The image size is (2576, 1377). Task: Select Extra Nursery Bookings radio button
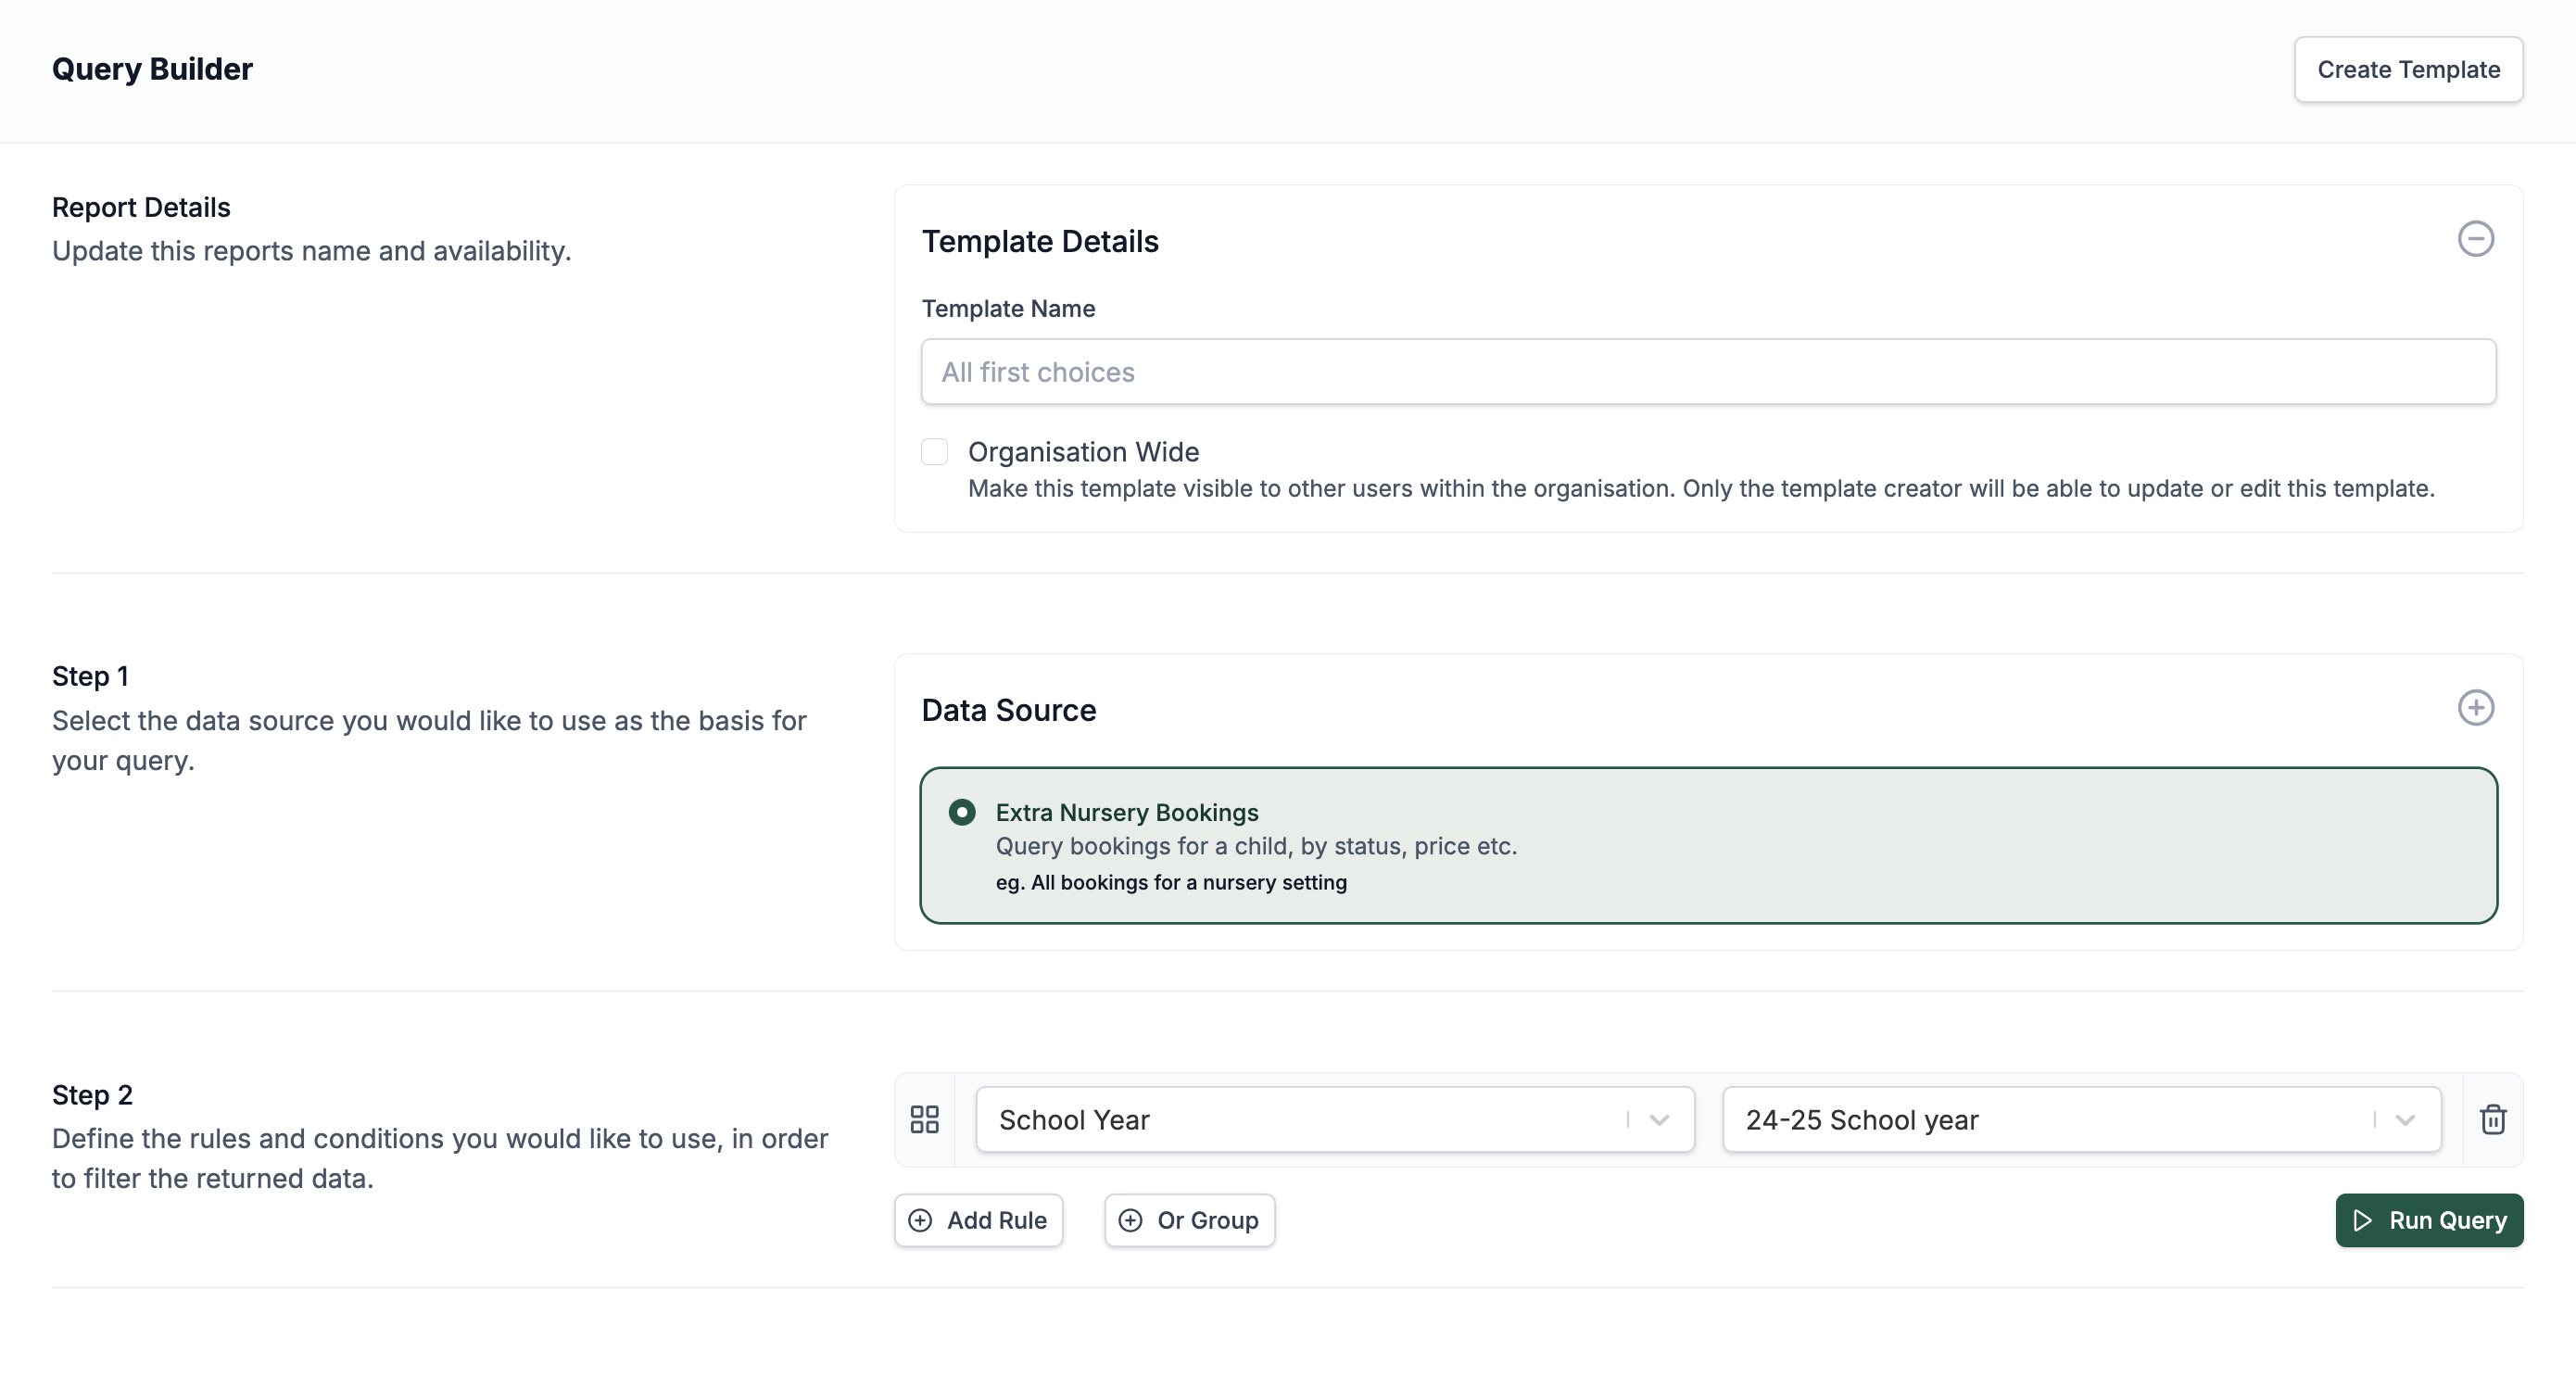tap(961, 812)
